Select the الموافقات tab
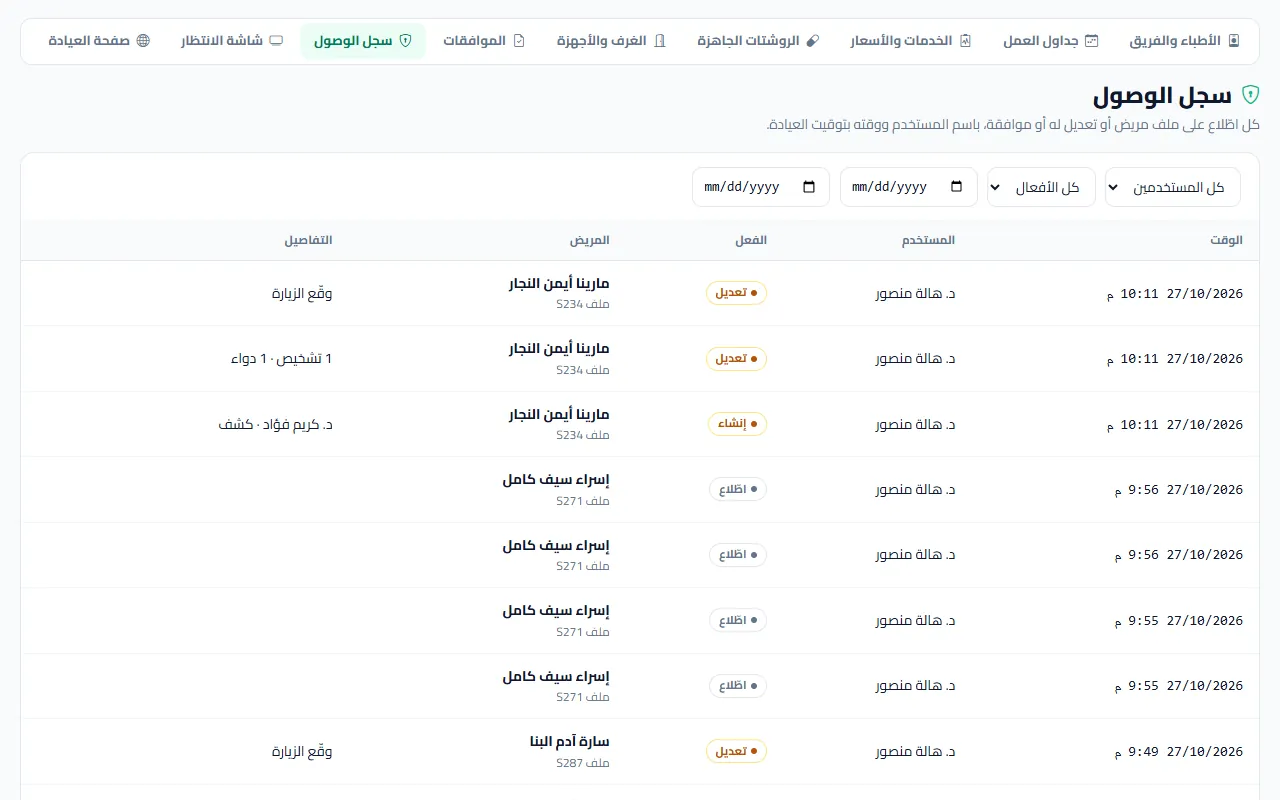 pos(483,41)
